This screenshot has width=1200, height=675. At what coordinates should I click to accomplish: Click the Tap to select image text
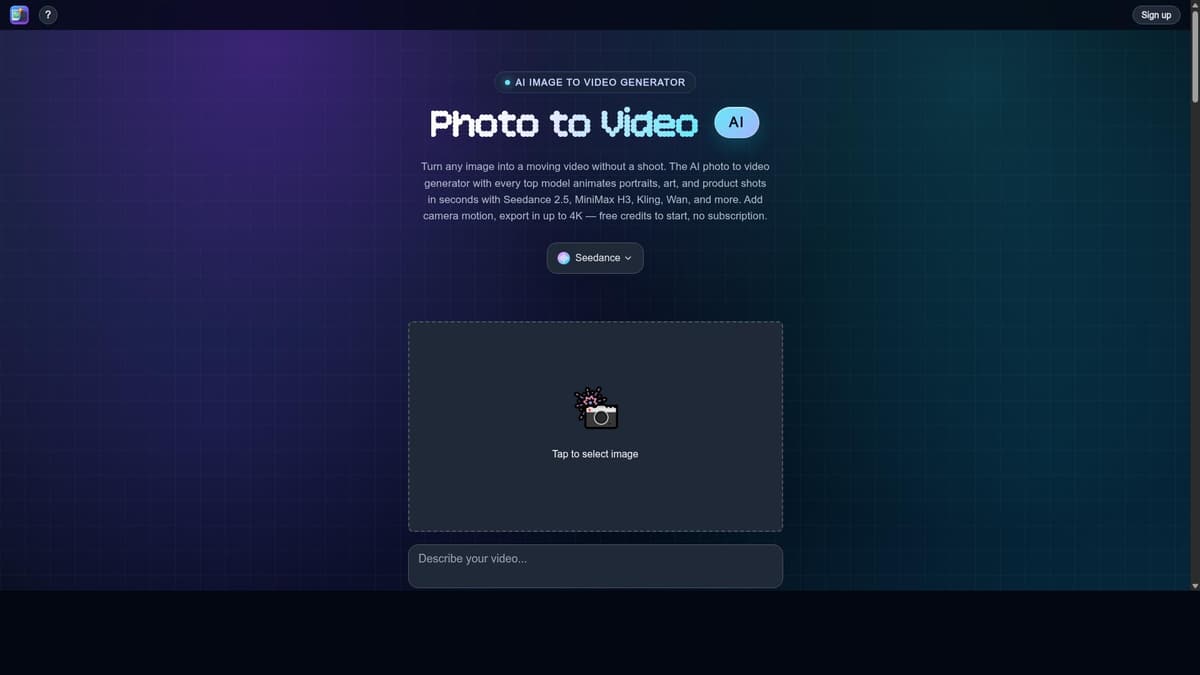pos(595,454)
